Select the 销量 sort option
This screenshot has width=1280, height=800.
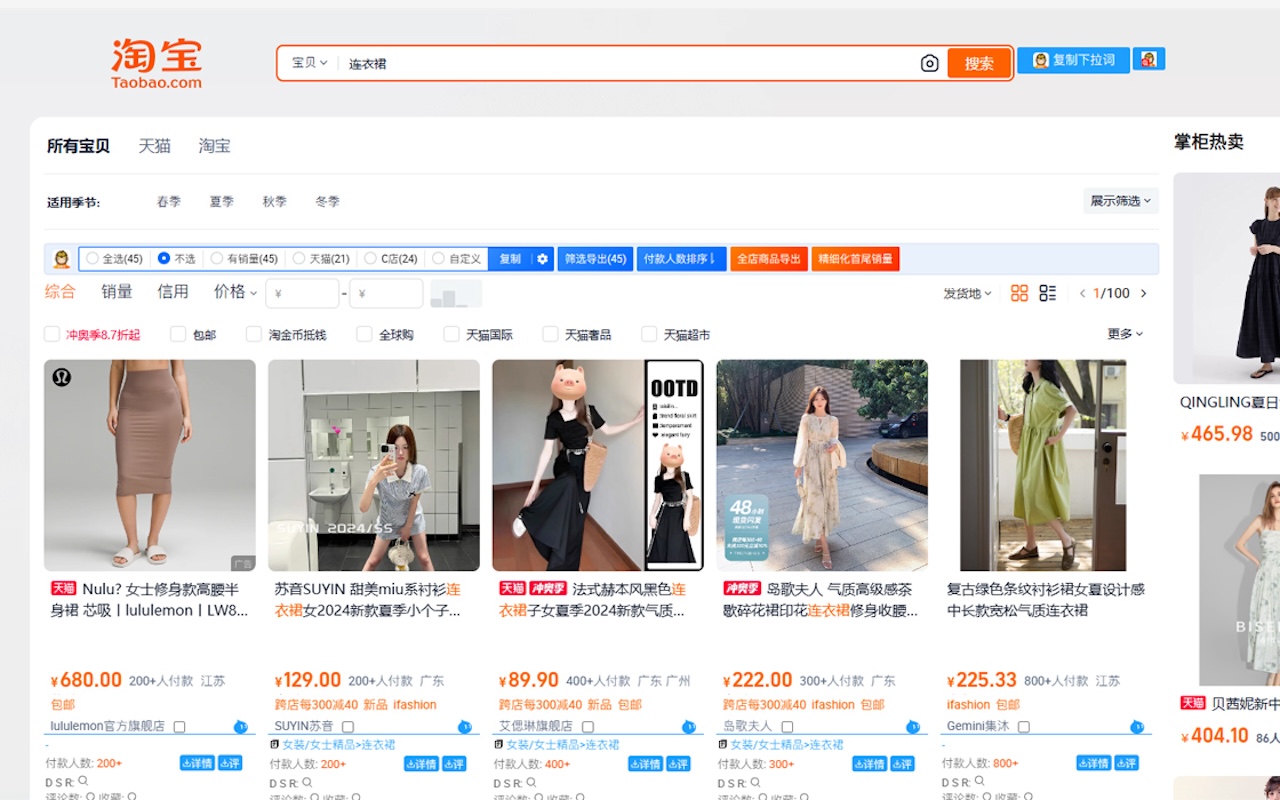[116, 291]
